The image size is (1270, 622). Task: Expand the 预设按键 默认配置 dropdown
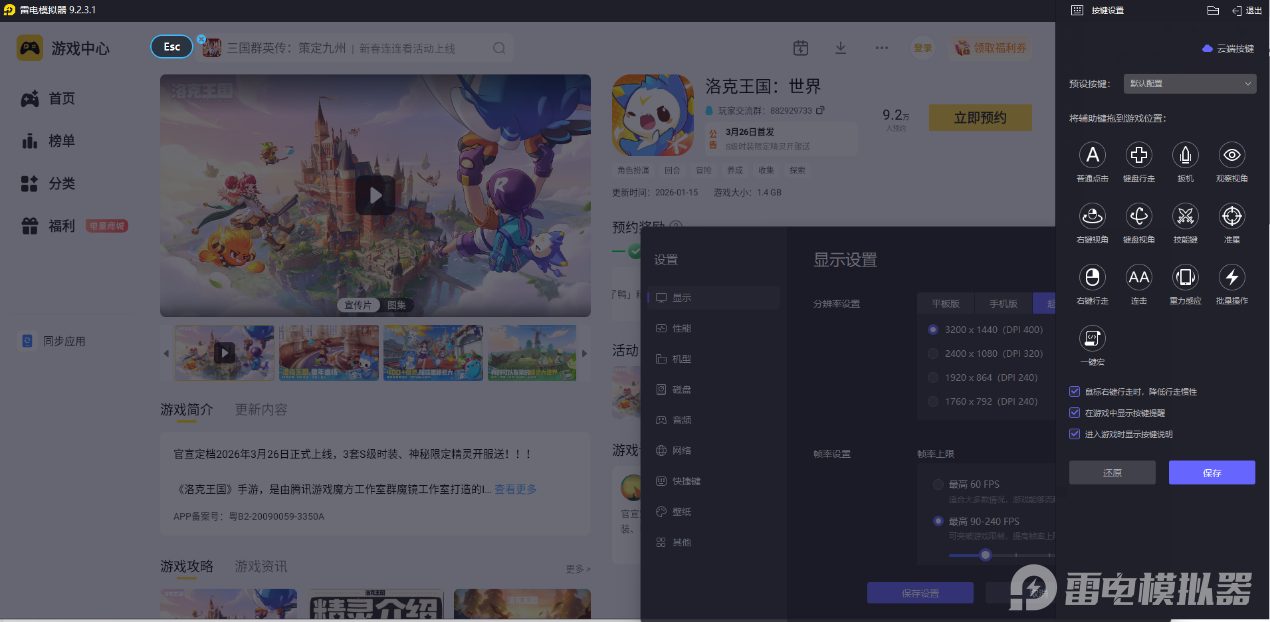1190,84
